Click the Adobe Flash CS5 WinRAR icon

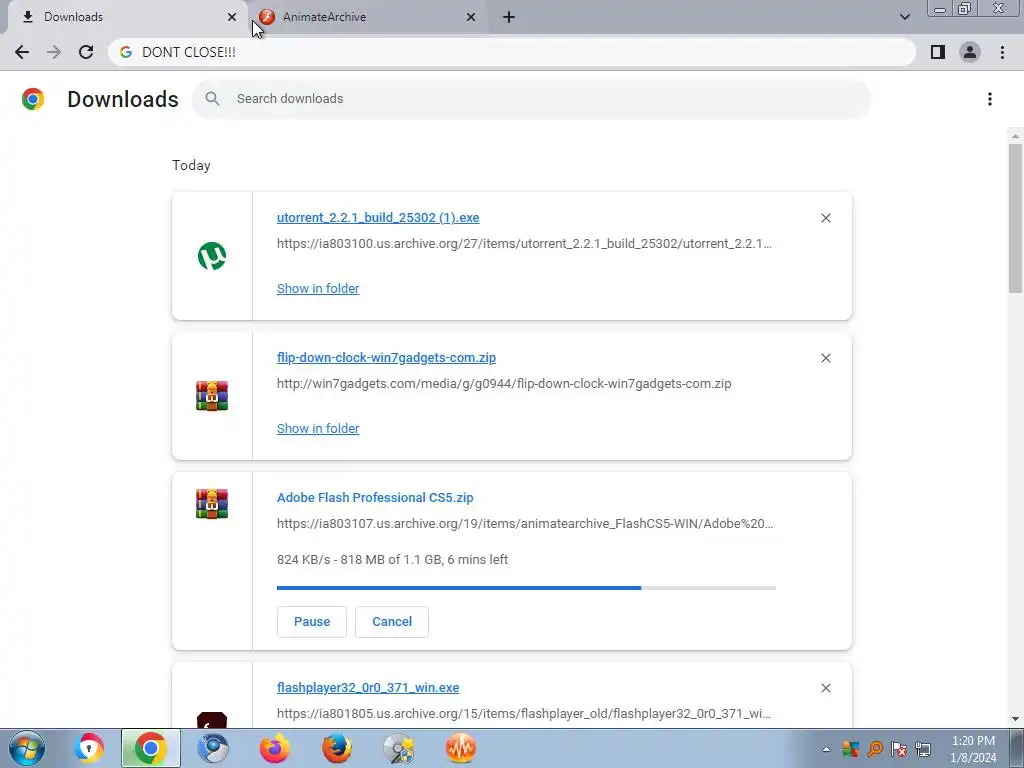[x=212, y=504]
